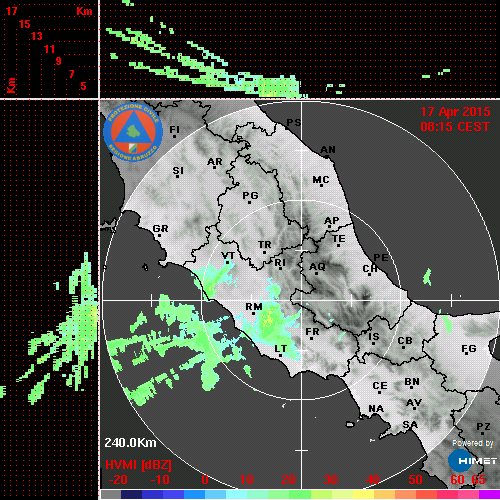Click the RM city marker for Rome

254,314
